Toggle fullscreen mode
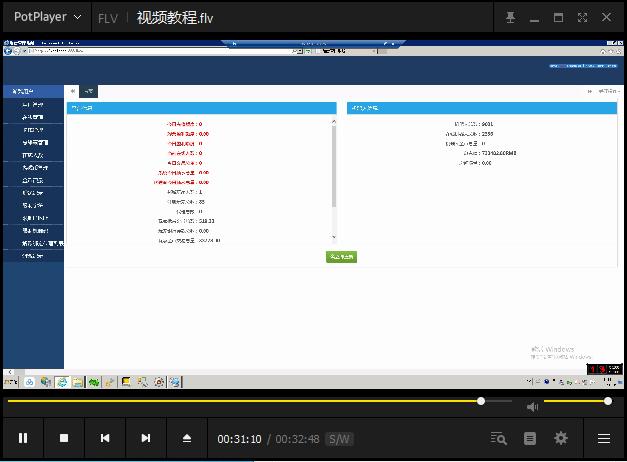The image size is (627, 462). [x=583, y=18]
